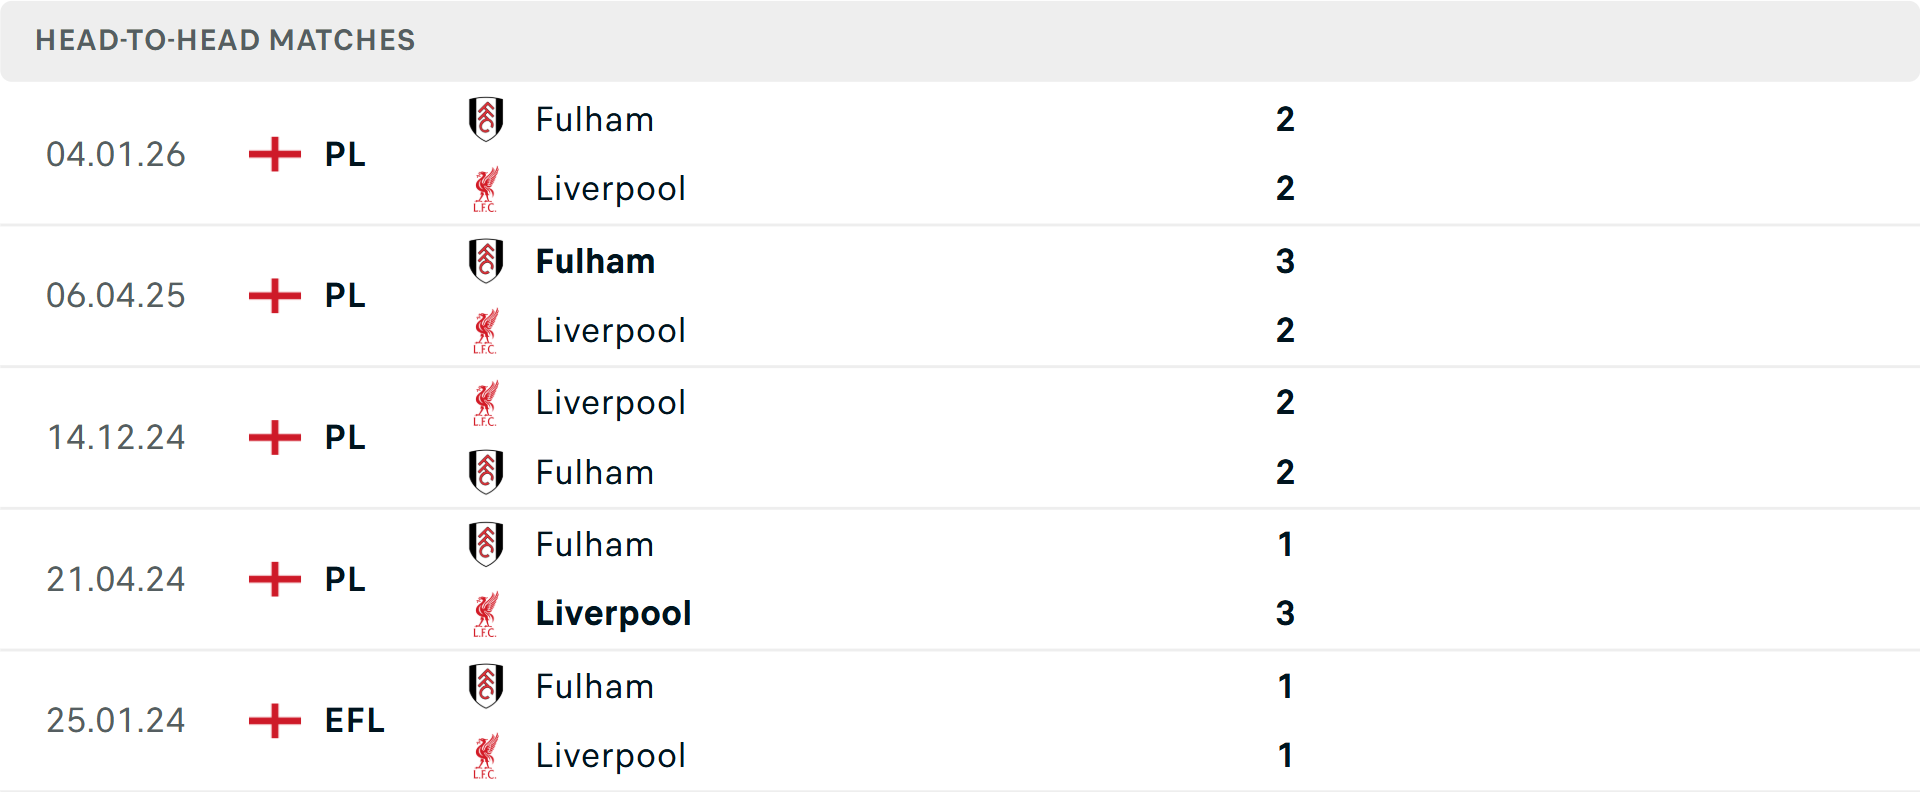Click Fulham crest in 04.01.26 match
1920x792 pixels.
pyautogui.click(x=486, y=119)
